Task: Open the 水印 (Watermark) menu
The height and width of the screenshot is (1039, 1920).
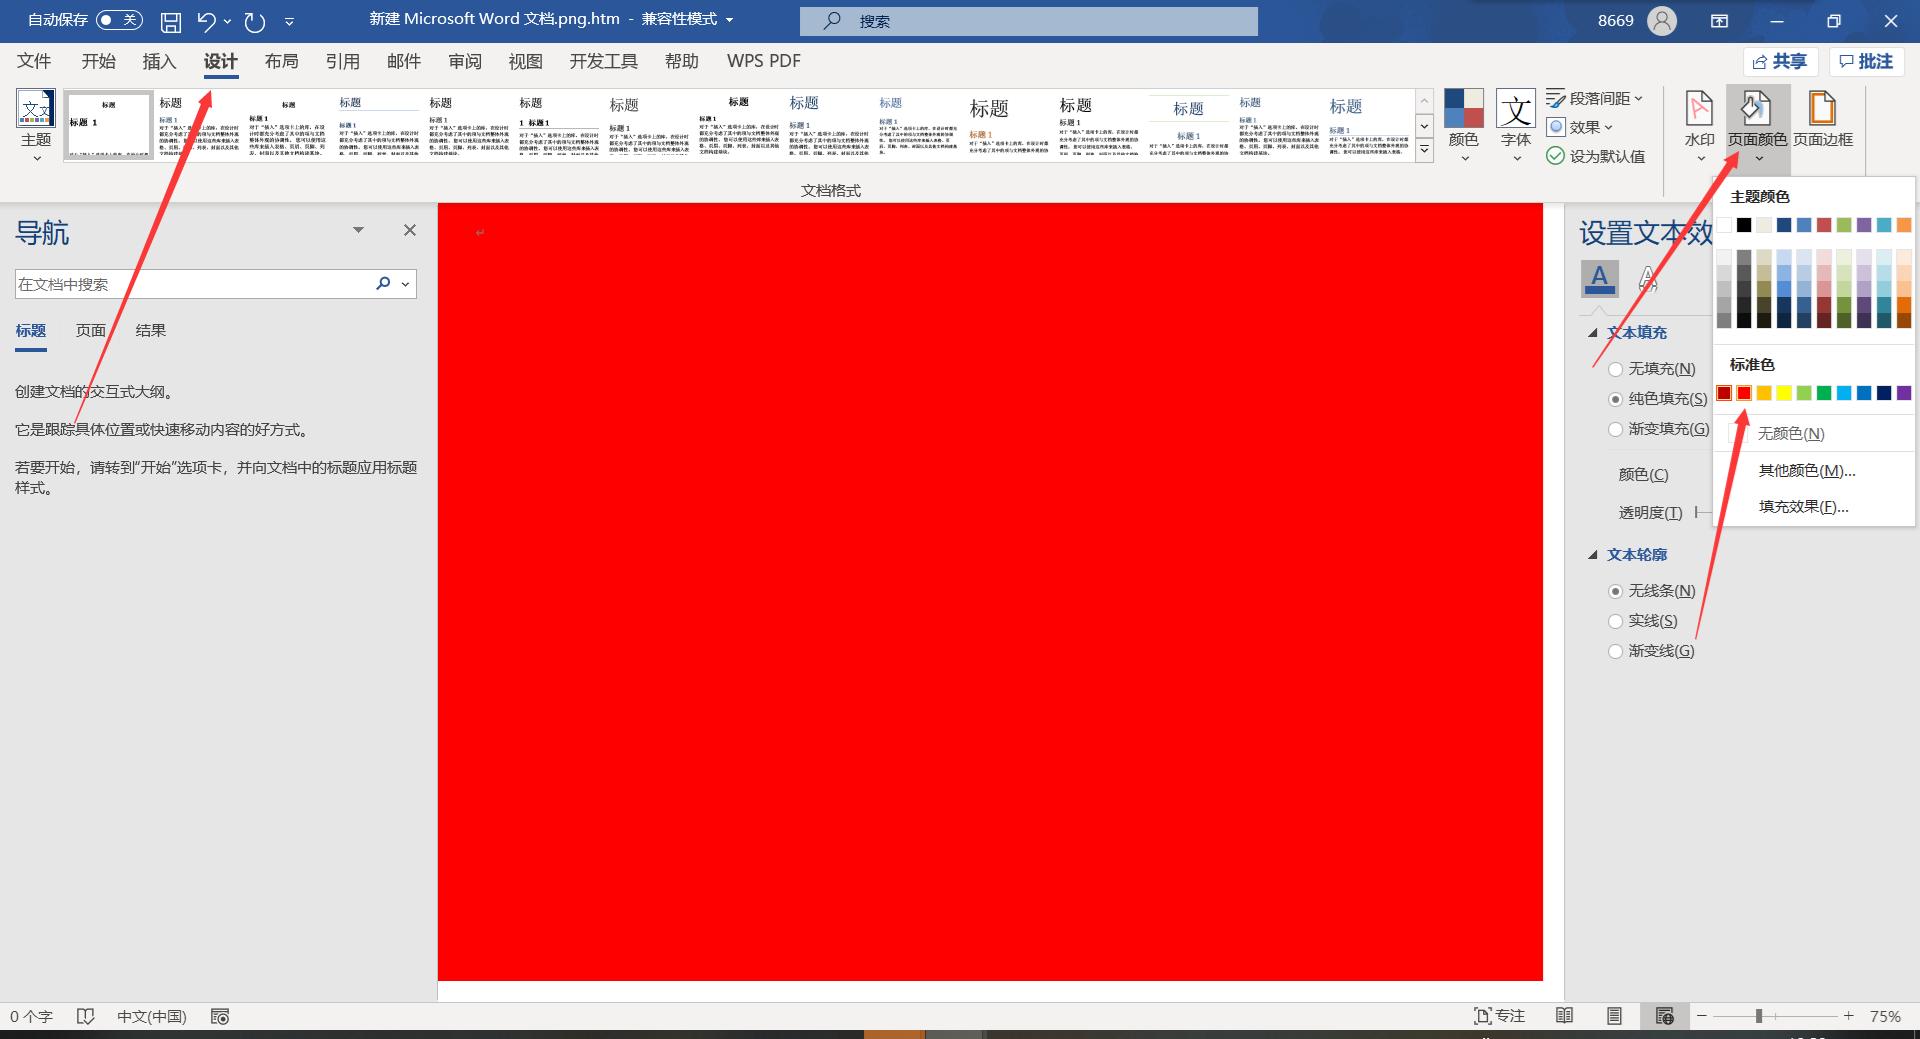Action: [1700, 127]
